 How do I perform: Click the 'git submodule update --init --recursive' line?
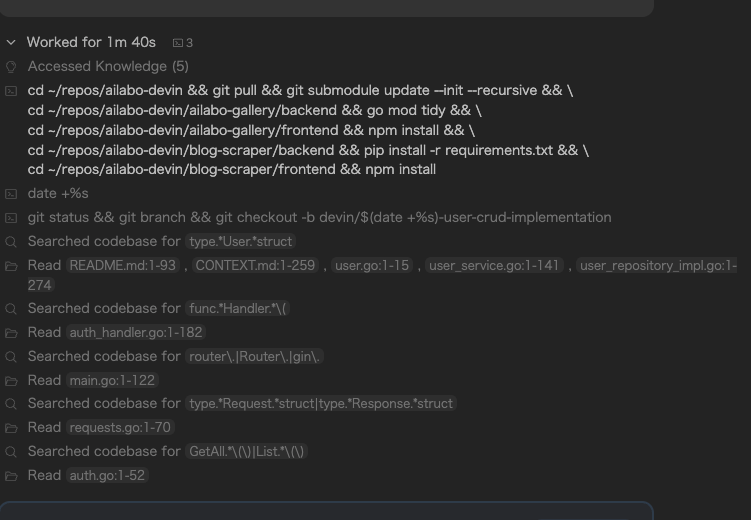pos(300,90)
